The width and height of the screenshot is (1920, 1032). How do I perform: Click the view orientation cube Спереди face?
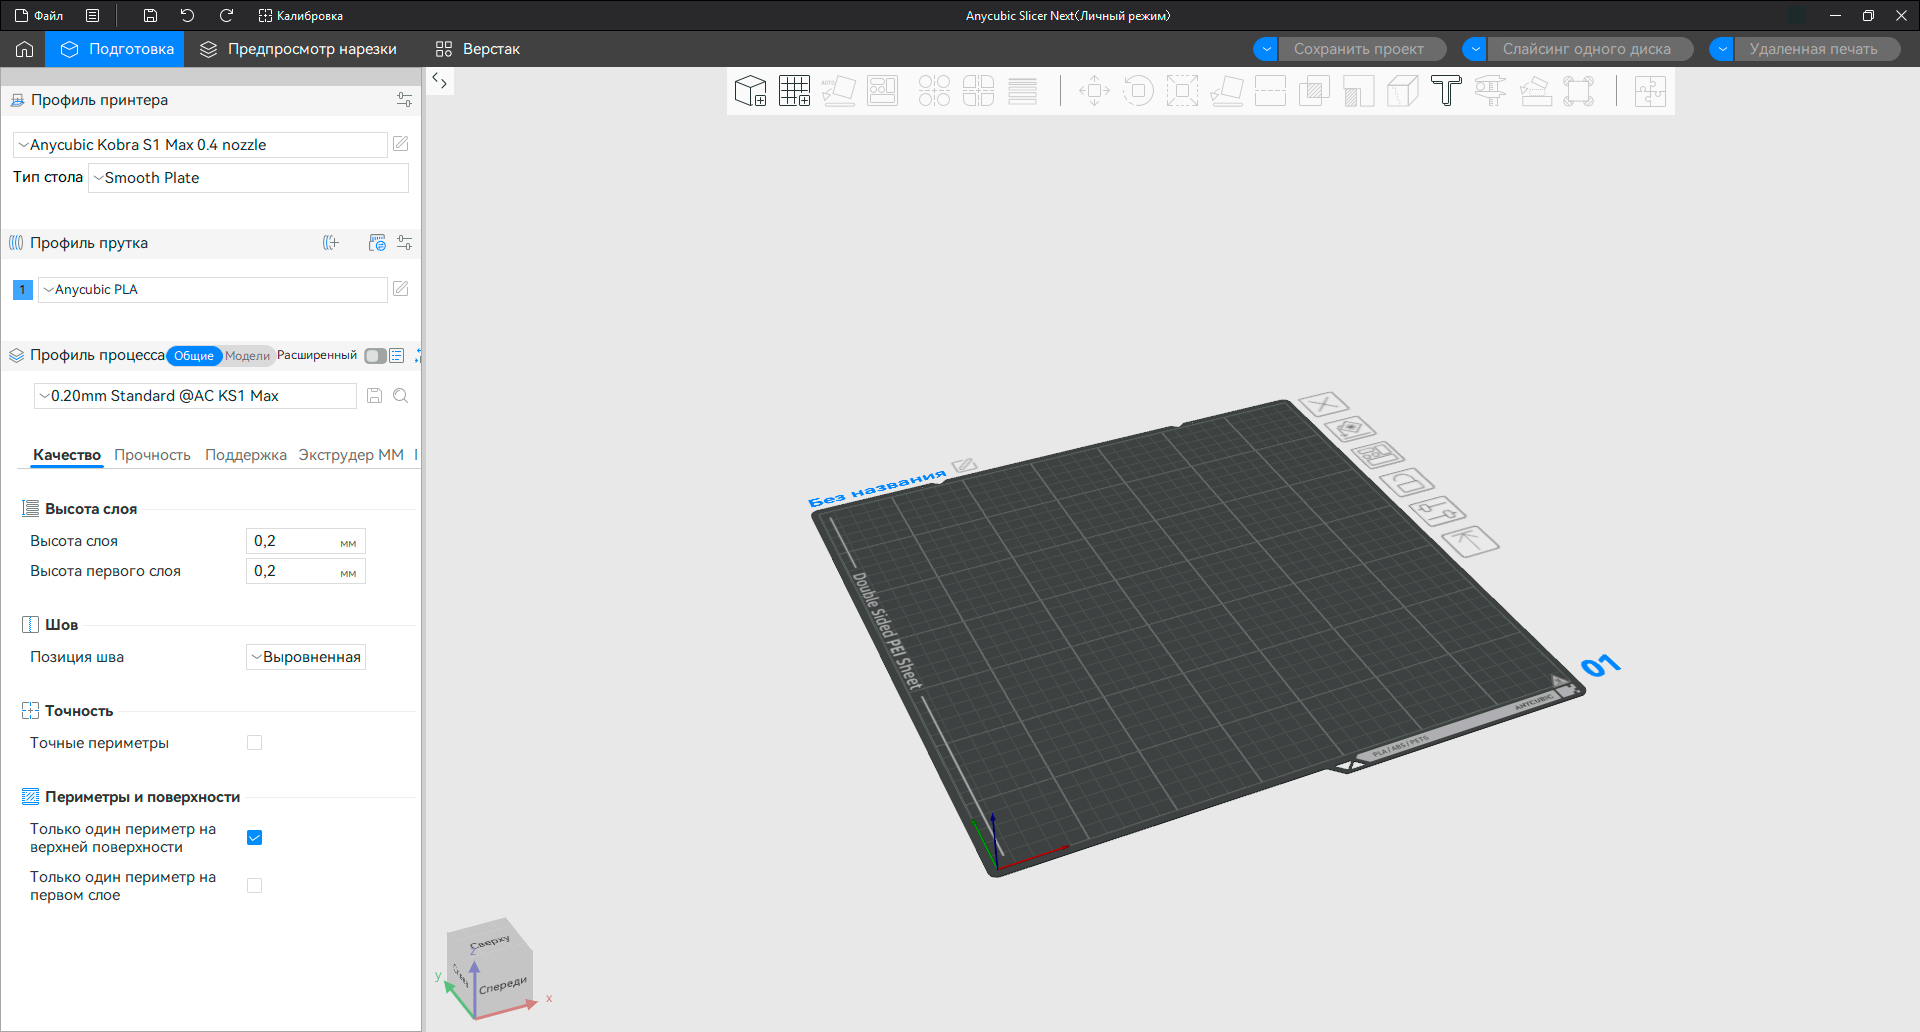pos(502,985)
